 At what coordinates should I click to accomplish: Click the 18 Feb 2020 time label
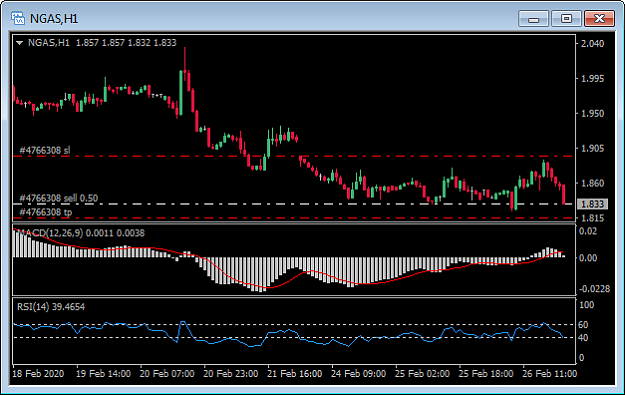click(38, 374)
